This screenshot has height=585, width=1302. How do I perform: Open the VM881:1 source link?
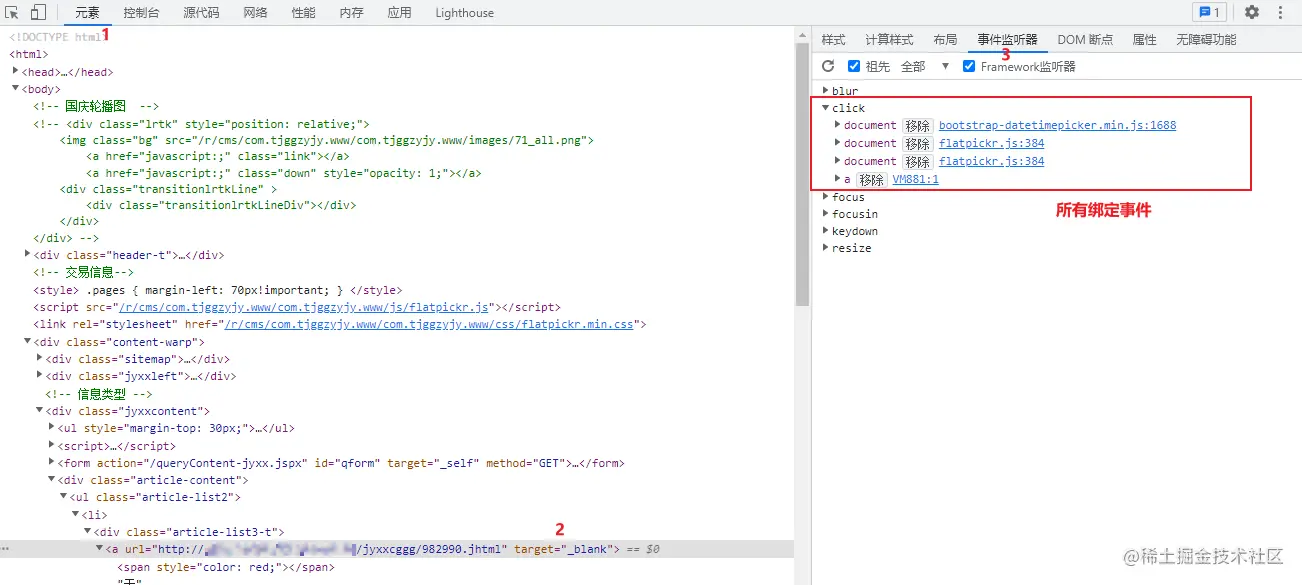(x=915, y=180)
